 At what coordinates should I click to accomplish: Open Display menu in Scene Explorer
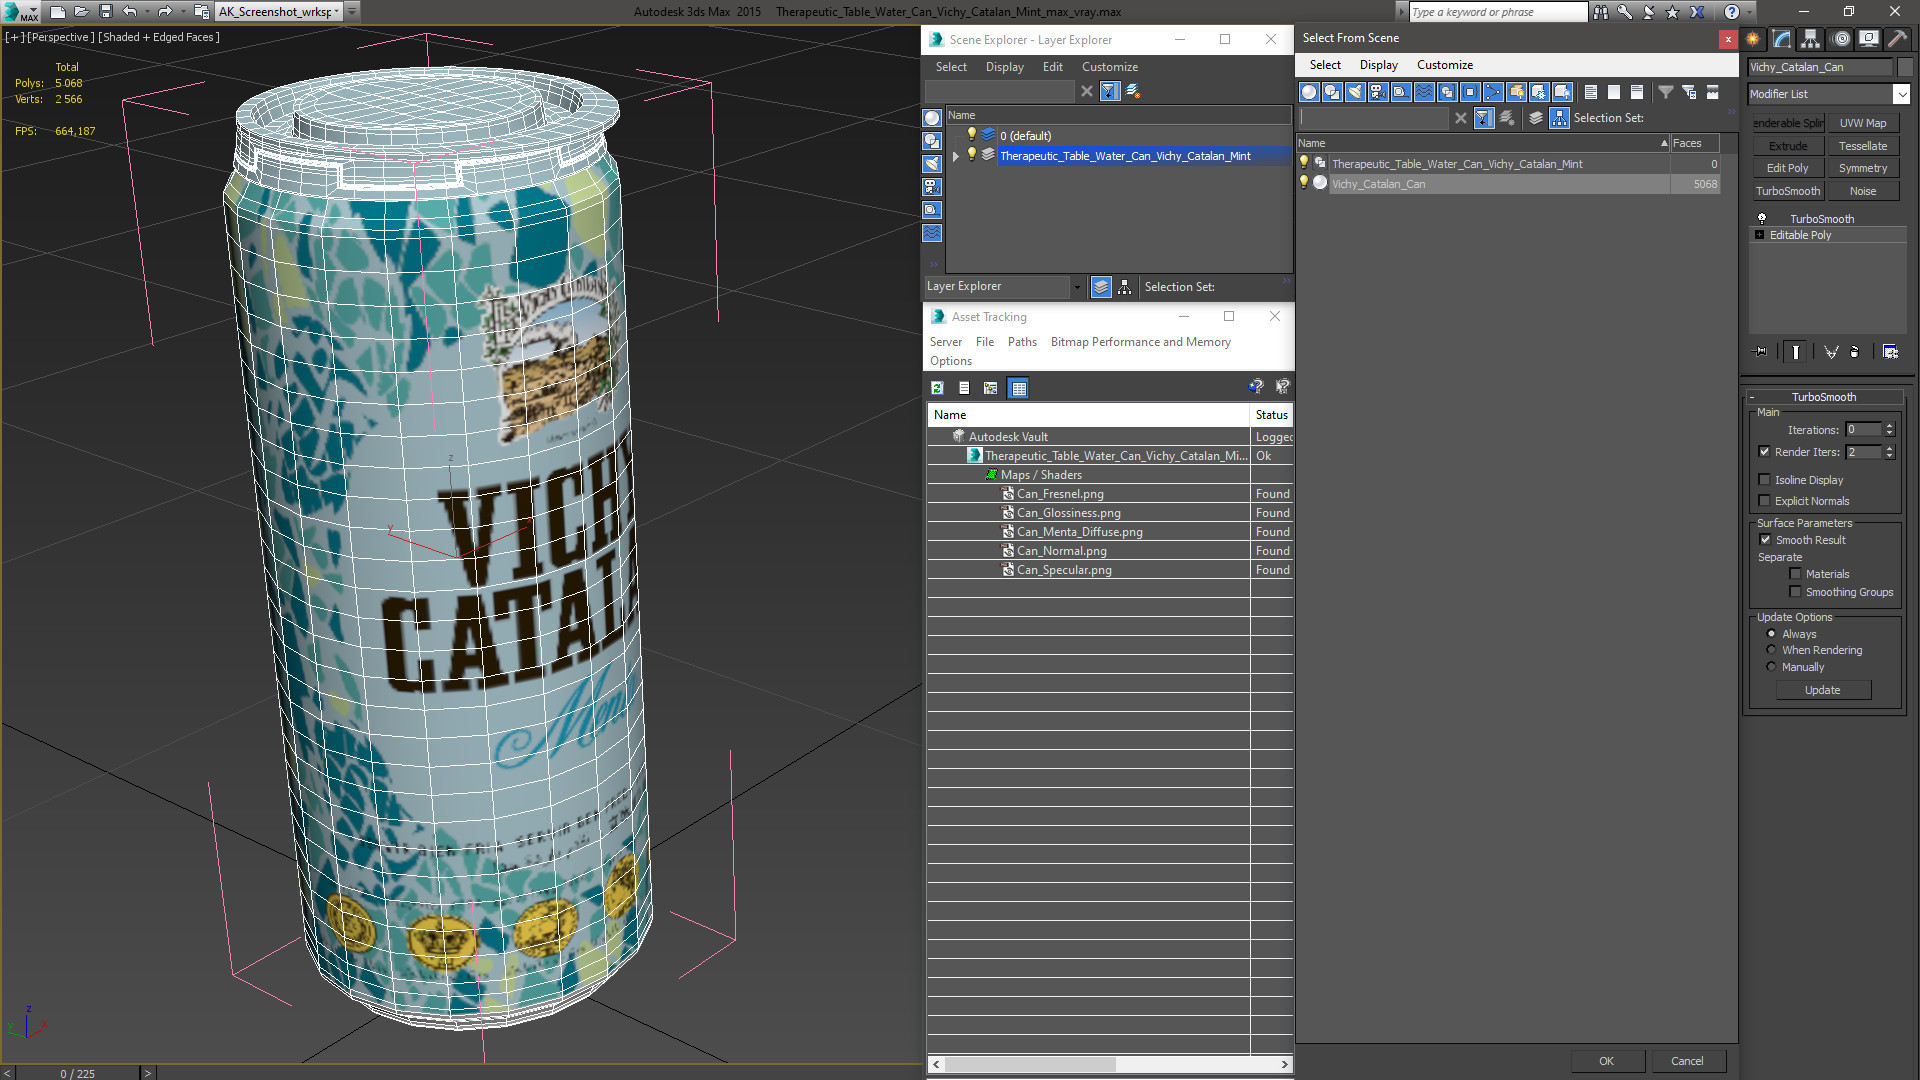(x=1004, y=67)
